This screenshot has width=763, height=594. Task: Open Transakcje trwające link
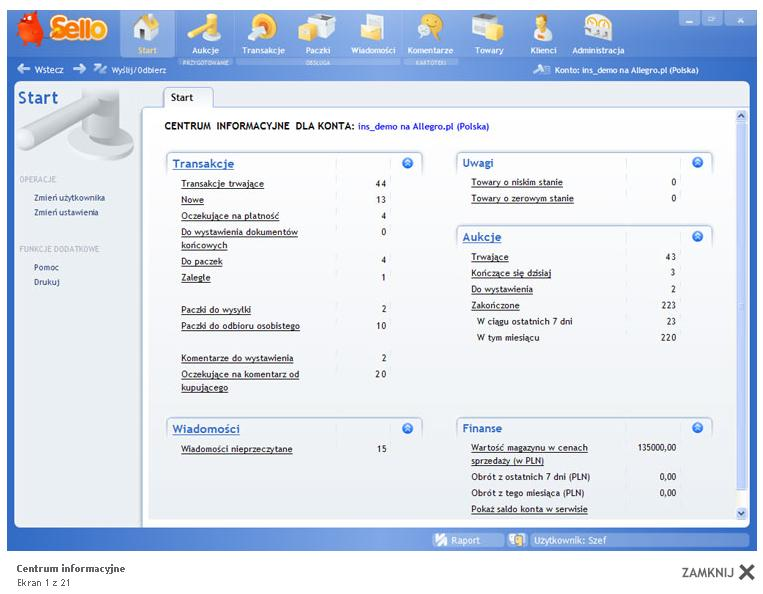222,184
